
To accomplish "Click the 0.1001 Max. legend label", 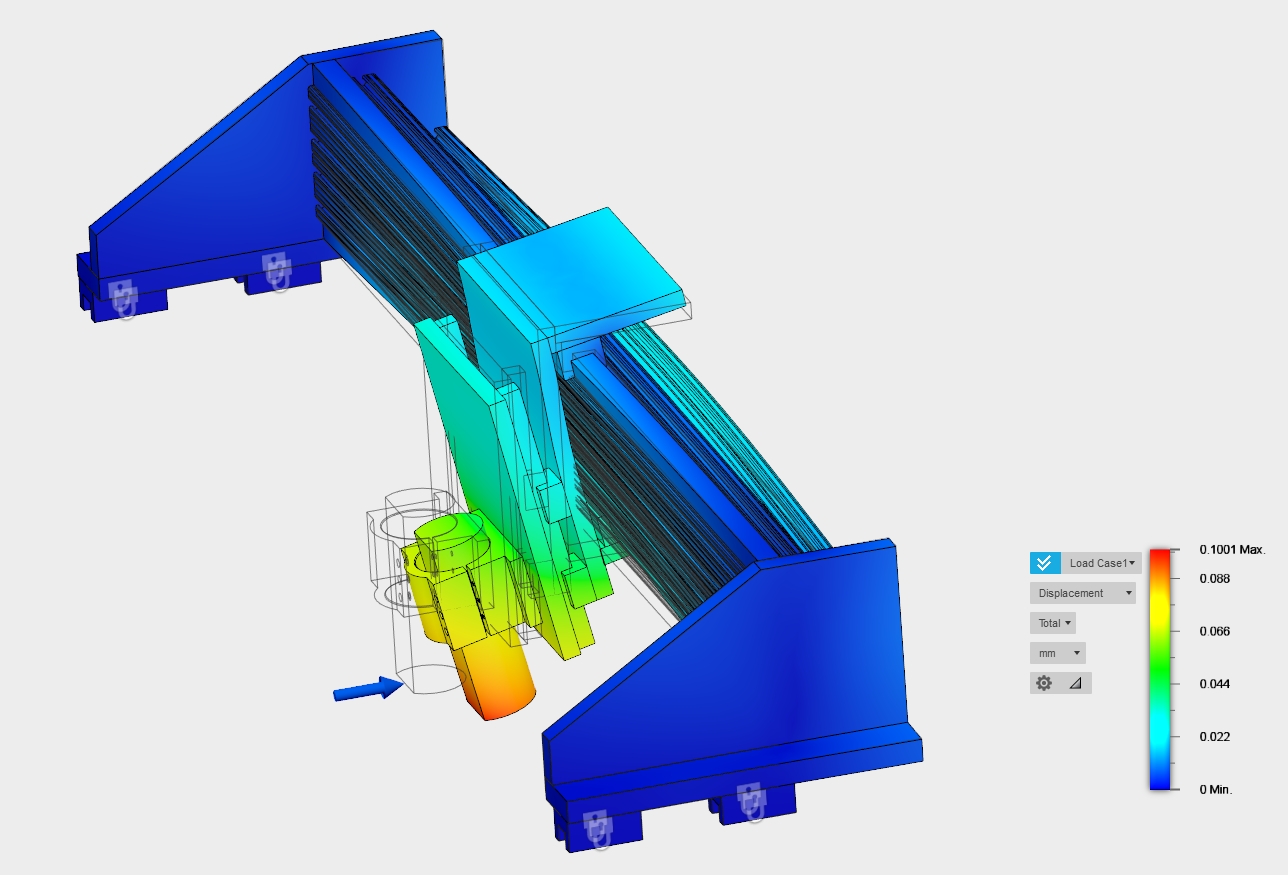I will (x=1232, y=550).
